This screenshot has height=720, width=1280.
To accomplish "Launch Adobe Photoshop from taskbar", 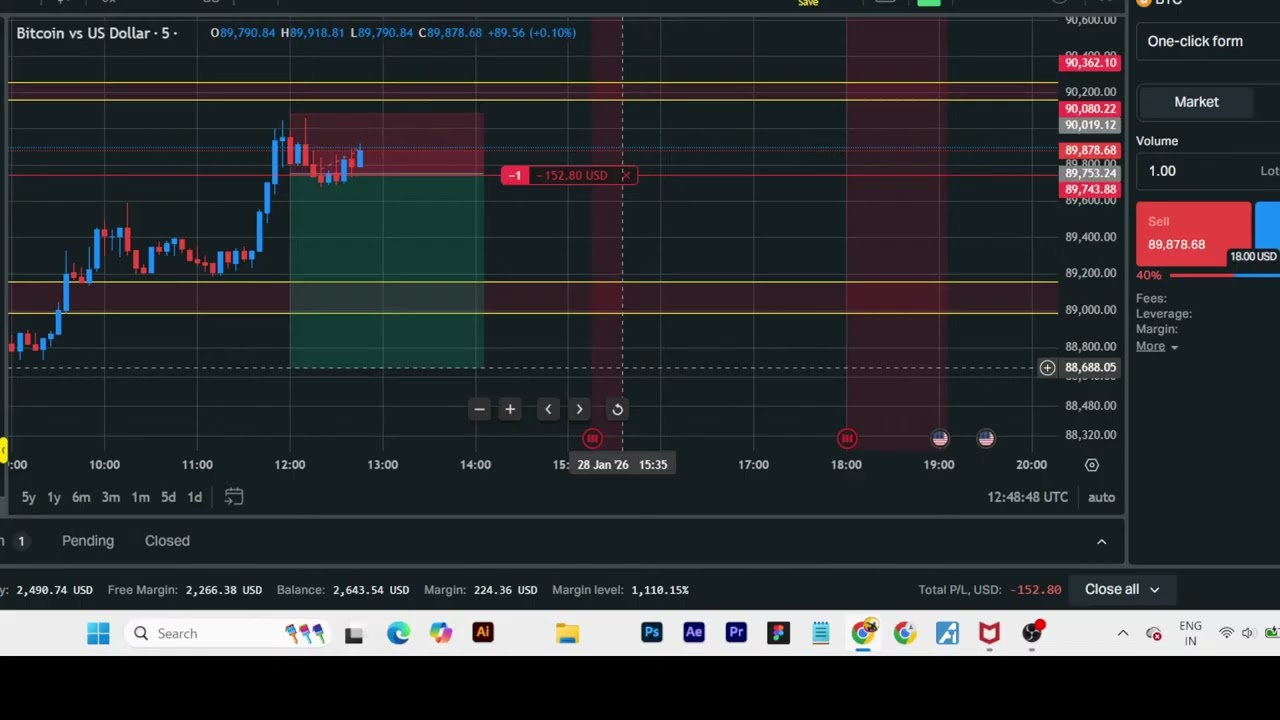I will point(652,634).
